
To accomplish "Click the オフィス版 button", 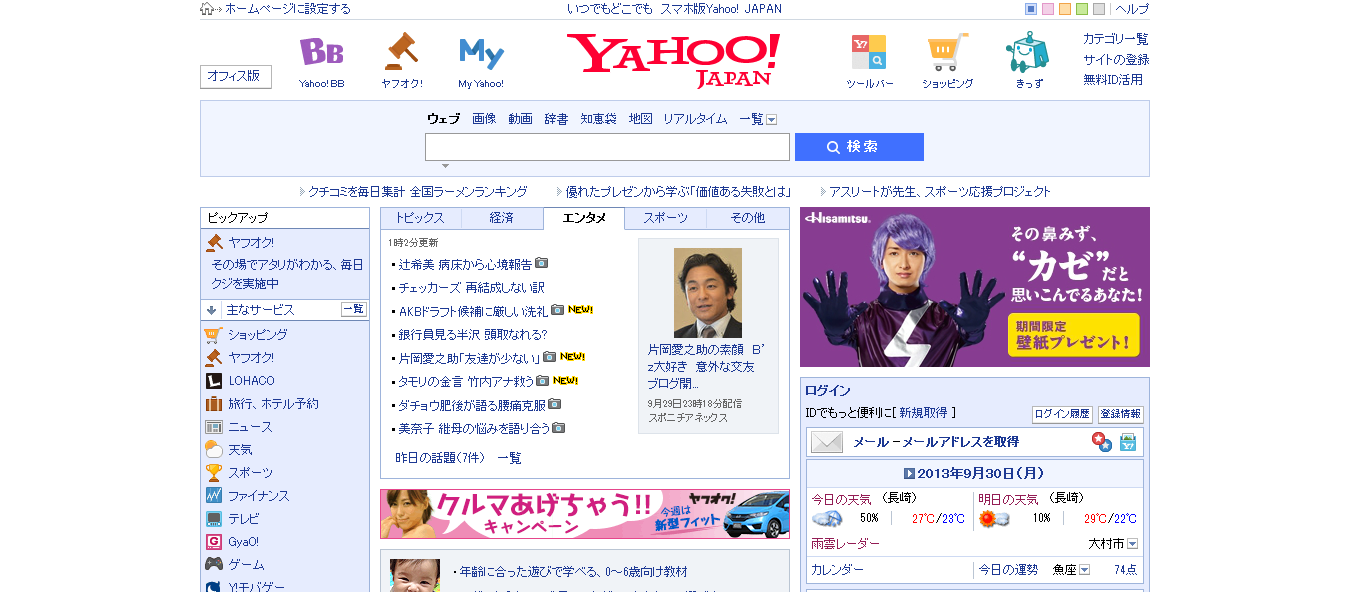I will tap(236, 77).
